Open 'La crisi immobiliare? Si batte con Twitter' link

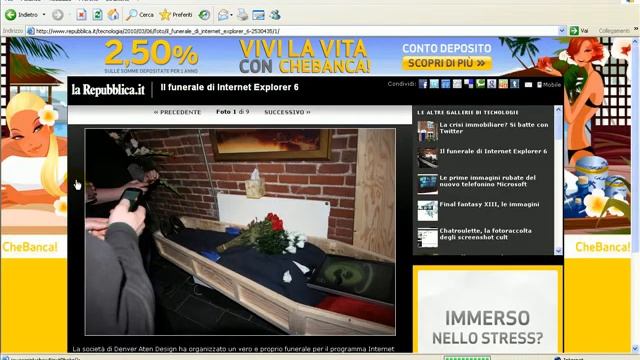tap(494, 128)
